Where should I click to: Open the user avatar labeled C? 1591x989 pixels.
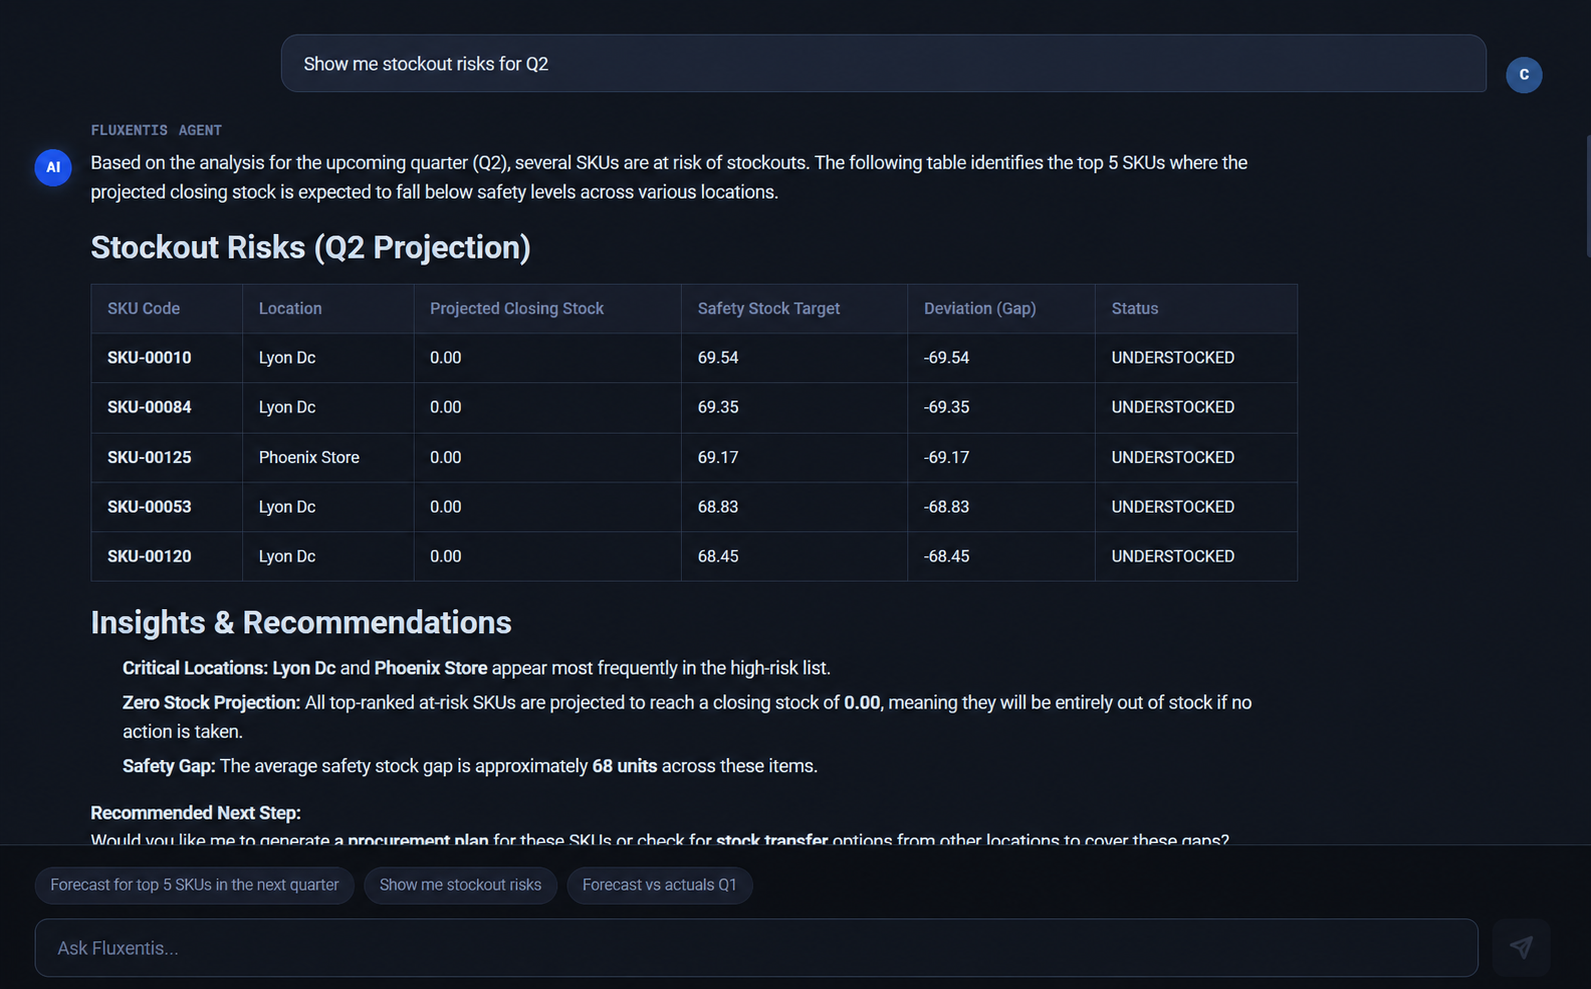[x=1524, y=75]
